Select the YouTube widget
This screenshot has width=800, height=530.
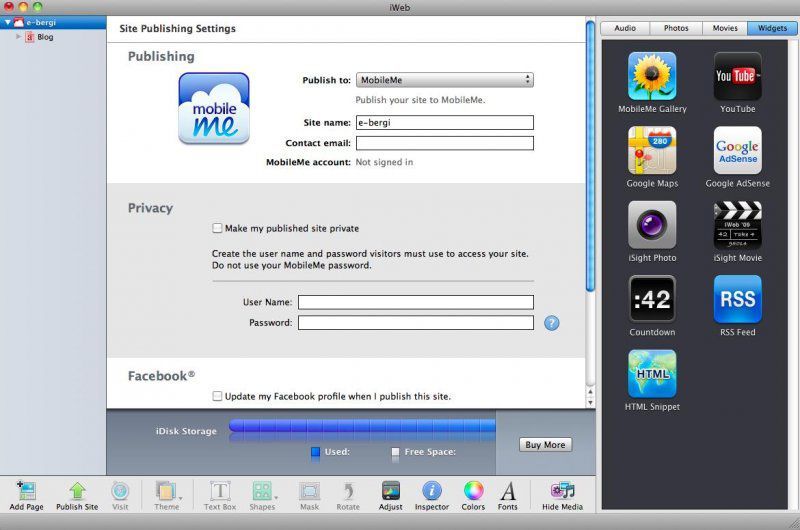[737, 77]
